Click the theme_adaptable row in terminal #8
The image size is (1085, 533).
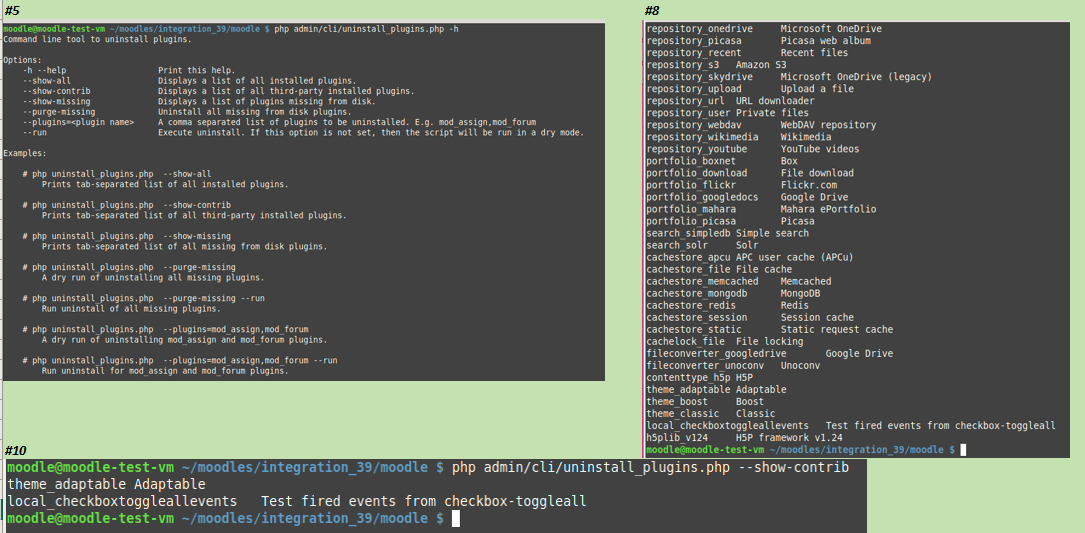click(x=716, y=390)
